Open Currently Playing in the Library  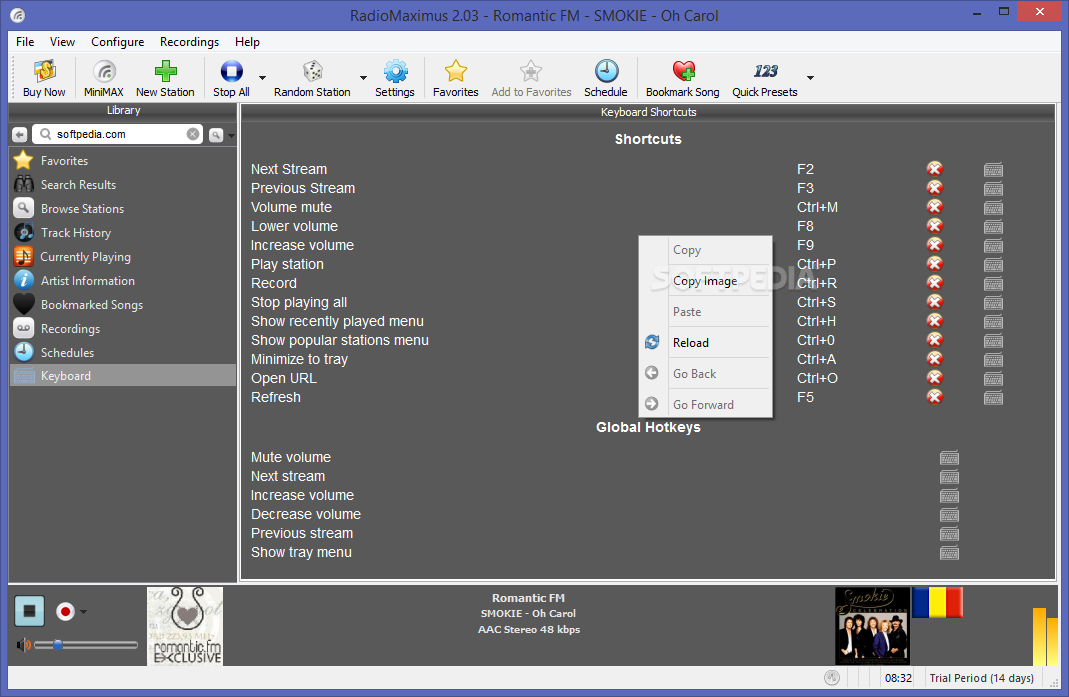[x=123, y=256]
